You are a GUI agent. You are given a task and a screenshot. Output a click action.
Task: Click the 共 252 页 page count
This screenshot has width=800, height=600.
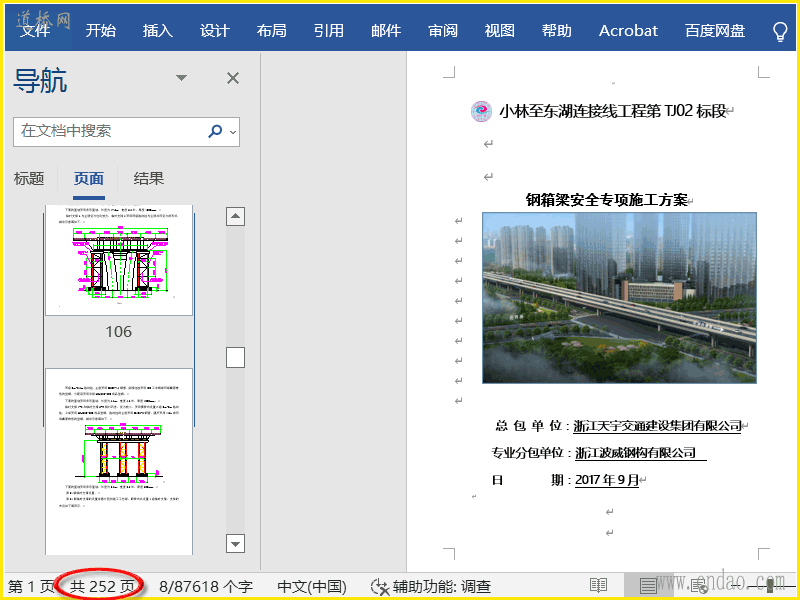[x=102, y=587]
